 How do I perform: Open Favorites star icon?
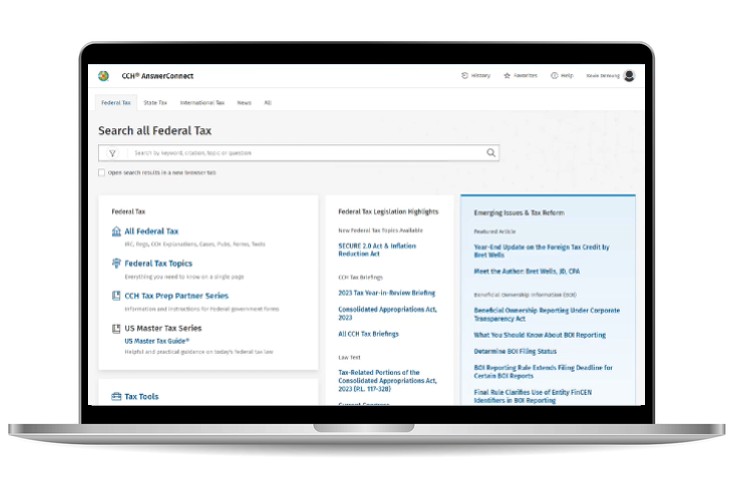(507, 76)
